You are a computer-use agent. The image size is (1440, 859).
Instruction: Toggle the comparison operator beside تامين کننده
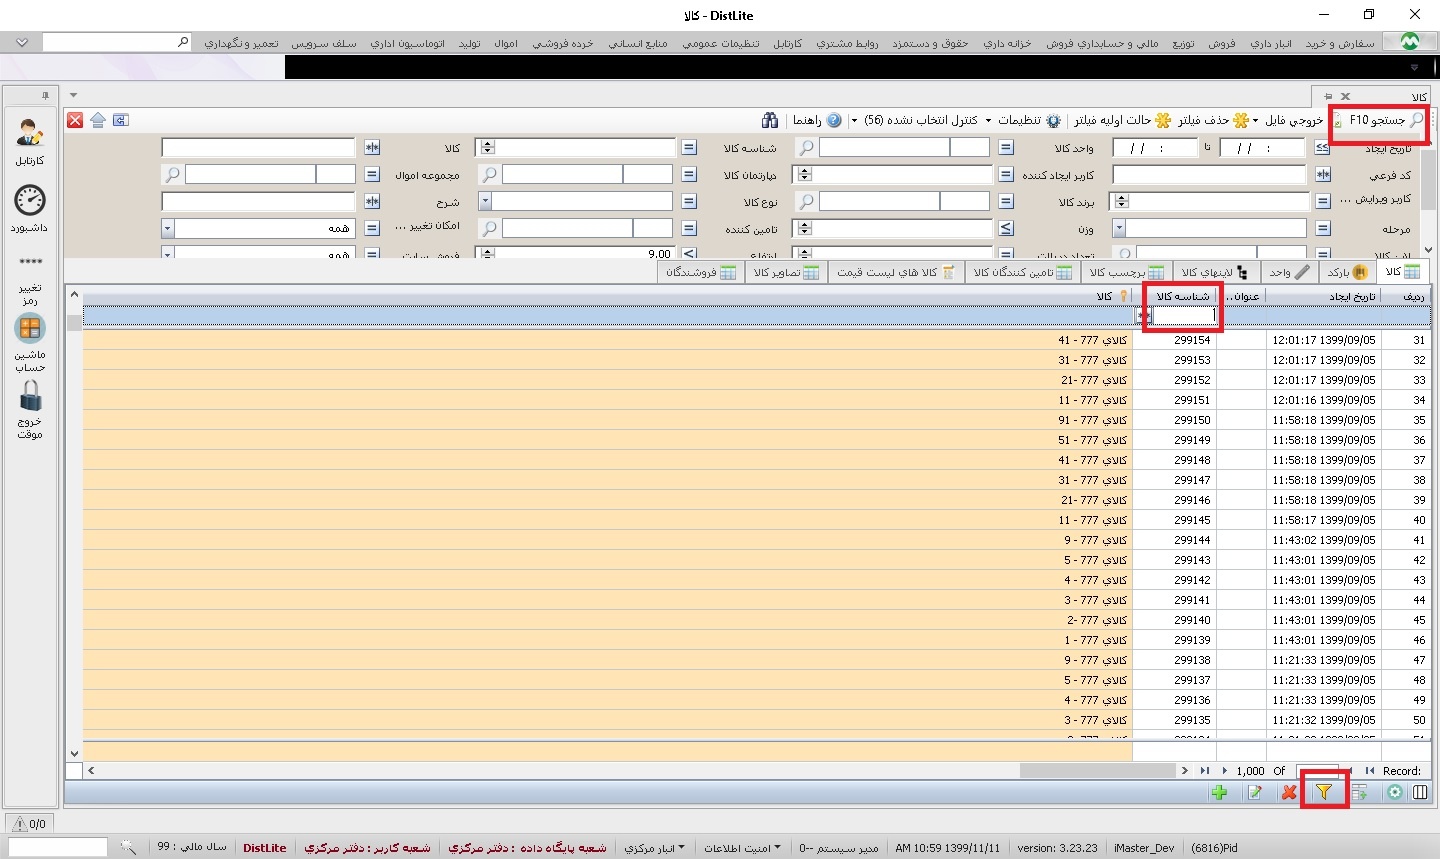[689, 228]
